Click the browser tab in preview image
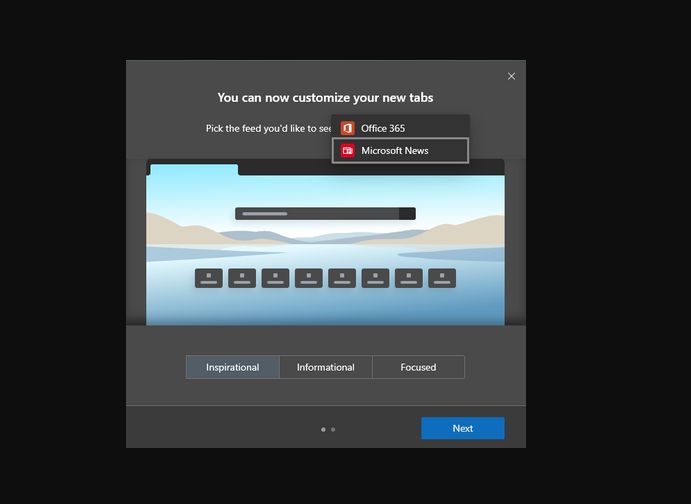 pyautogui.click(x=193, y=169)
